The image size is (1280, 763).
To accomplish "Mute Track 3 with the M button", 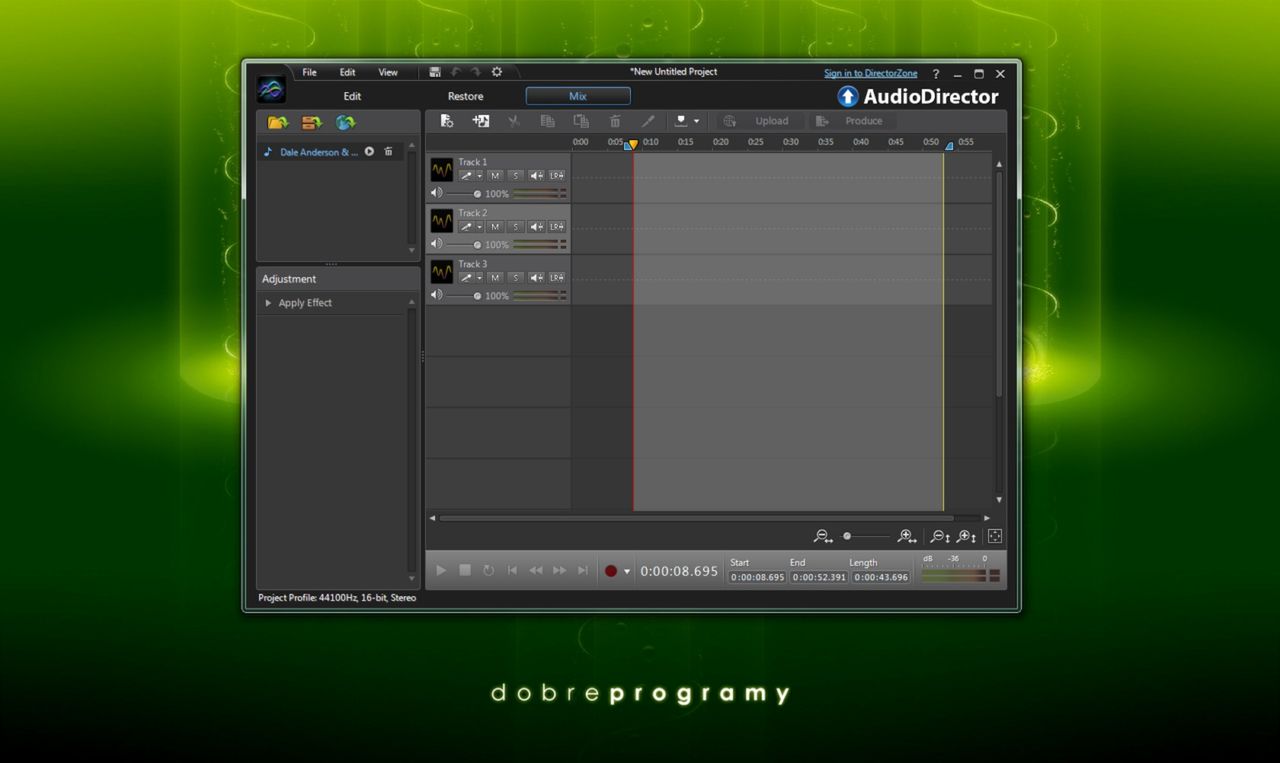I will pyautogui.click(x=494, y=278).
